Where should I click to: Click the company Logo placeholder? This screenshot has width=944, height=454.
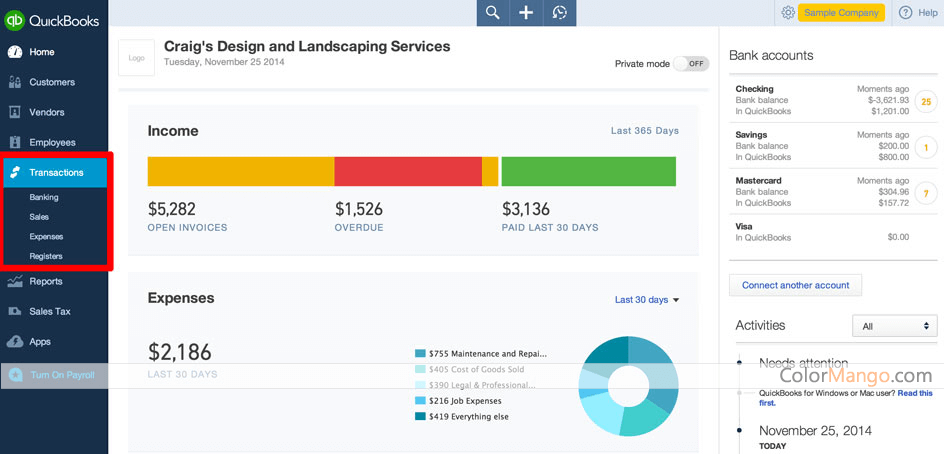tap(136, 58)
